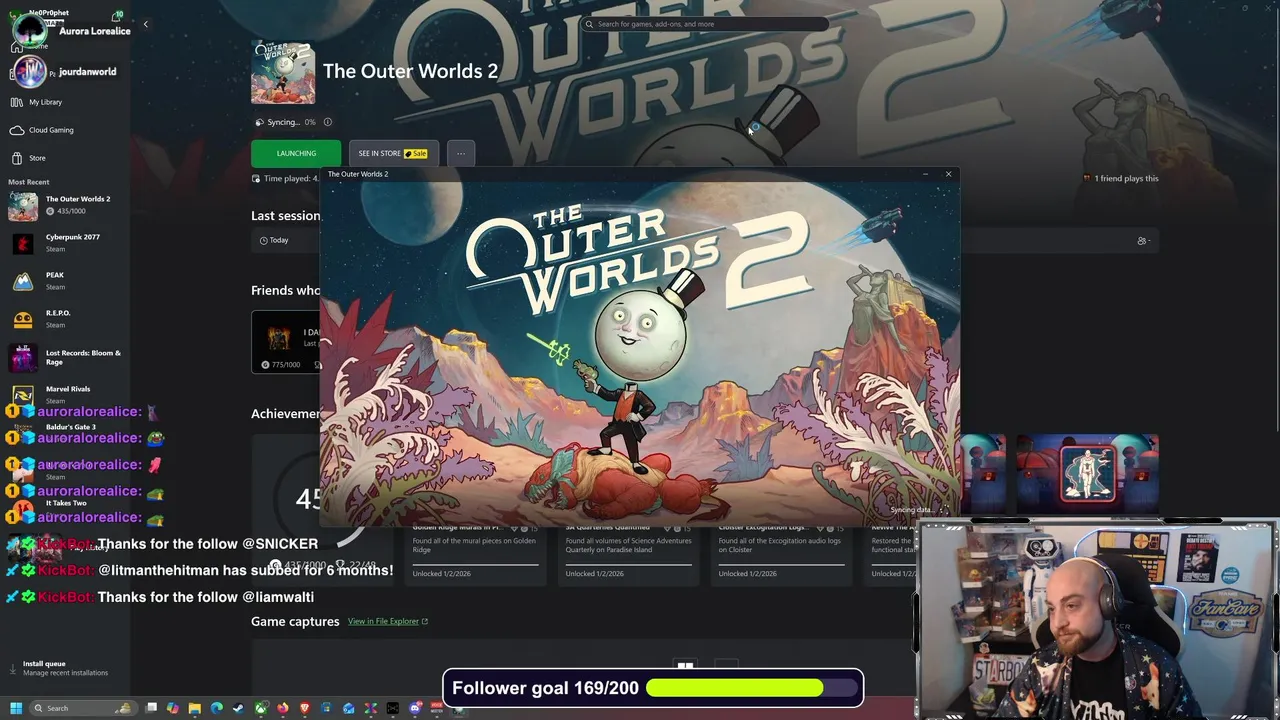This screenshot has height=720, width=1280.
Task: Select The Outer Worlds 2 in Most Recent
Action: [x=66, y=205]
